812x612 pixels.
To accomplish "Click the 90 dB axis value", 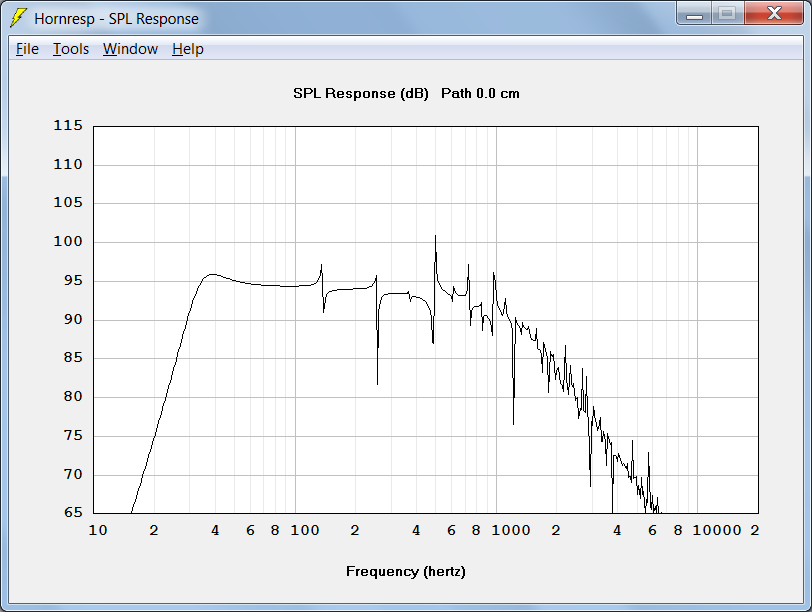I will coord(73,319).
